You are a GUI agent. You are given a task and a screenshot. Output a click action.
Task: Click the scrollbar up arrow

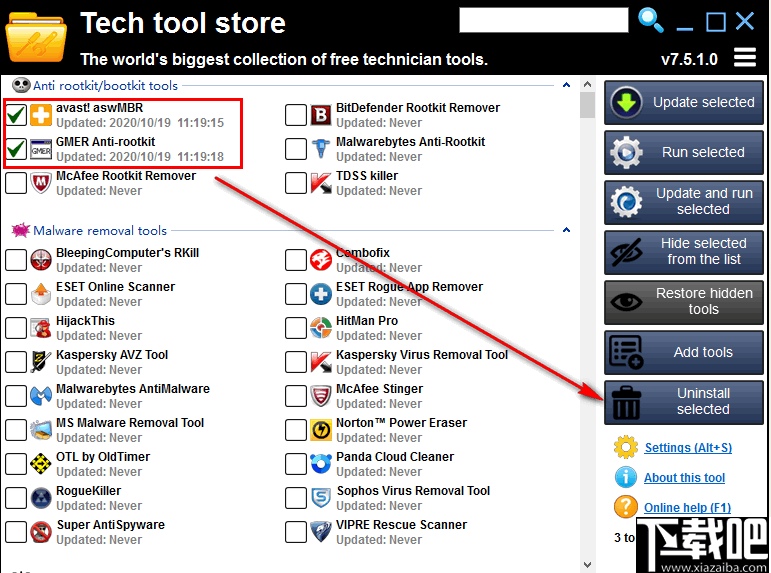click(x=587, y=84)
